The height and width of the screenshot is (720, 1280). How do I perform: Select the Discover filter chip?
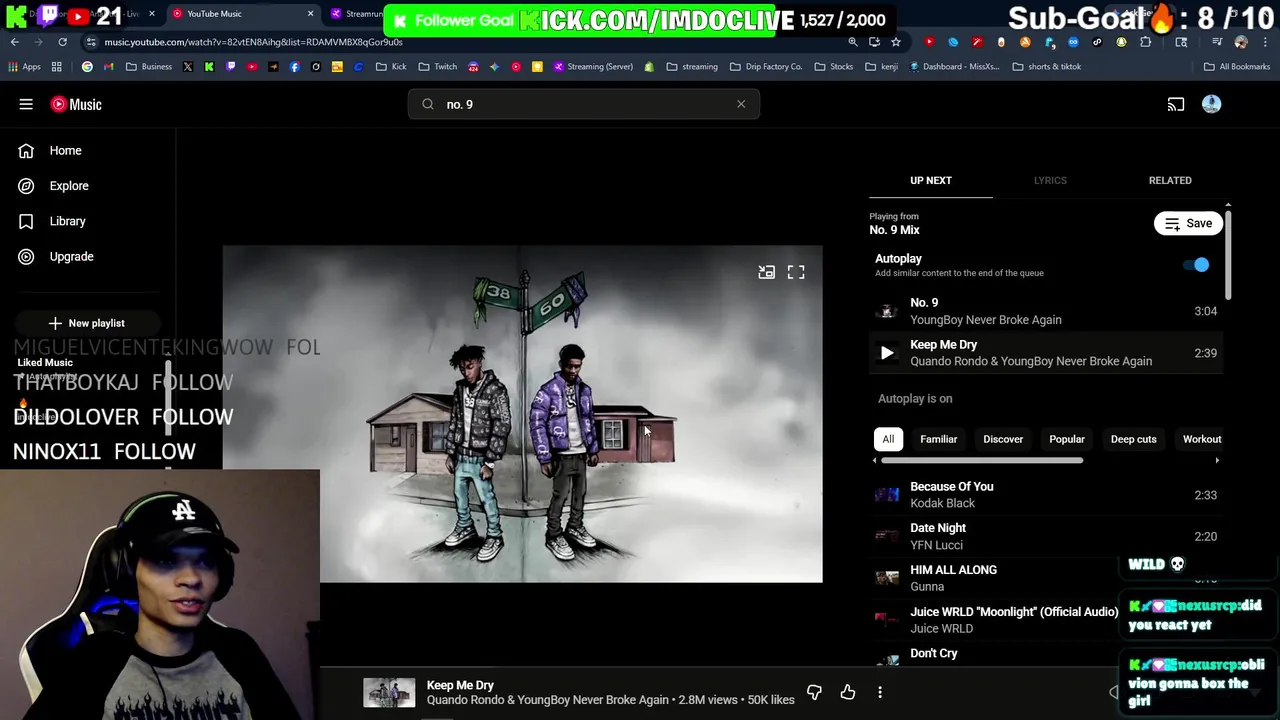(1003, 439)
